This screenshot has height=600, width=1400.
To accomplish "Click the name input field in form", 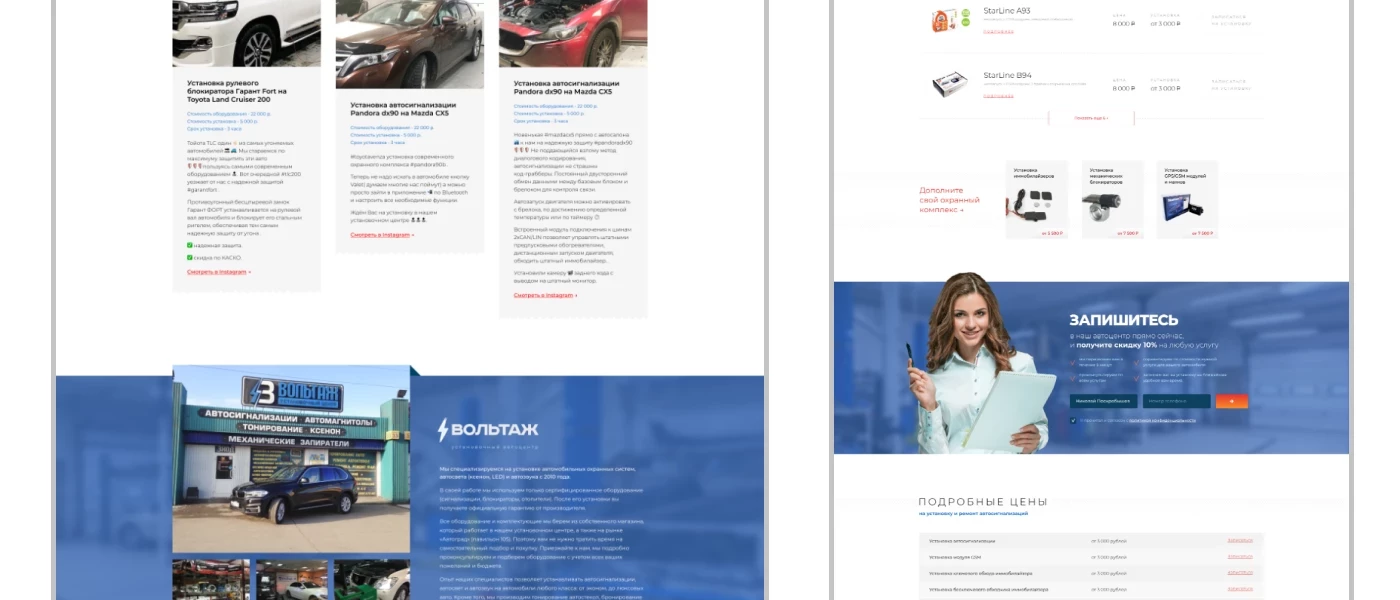I will pos(1103,401).
